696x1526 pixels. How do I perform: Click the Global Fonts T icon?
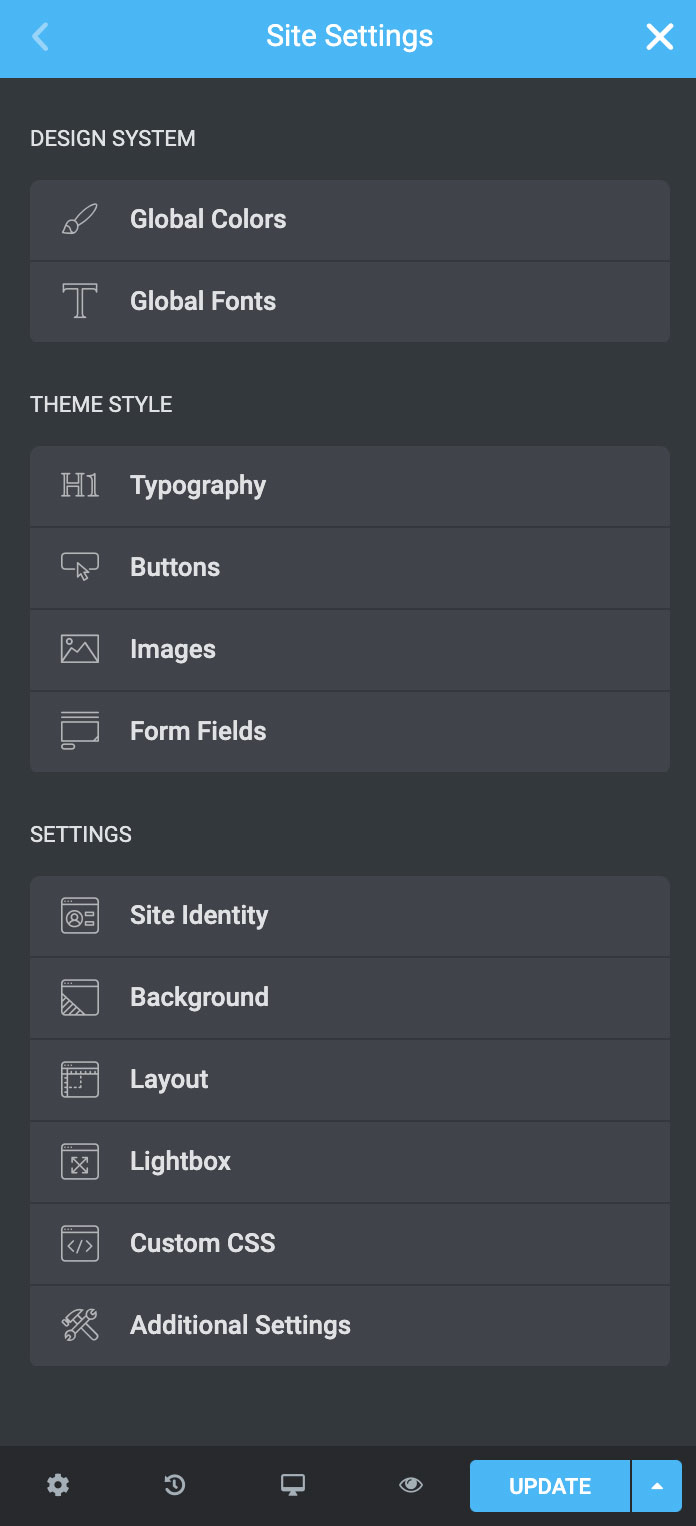click(80, 301)
